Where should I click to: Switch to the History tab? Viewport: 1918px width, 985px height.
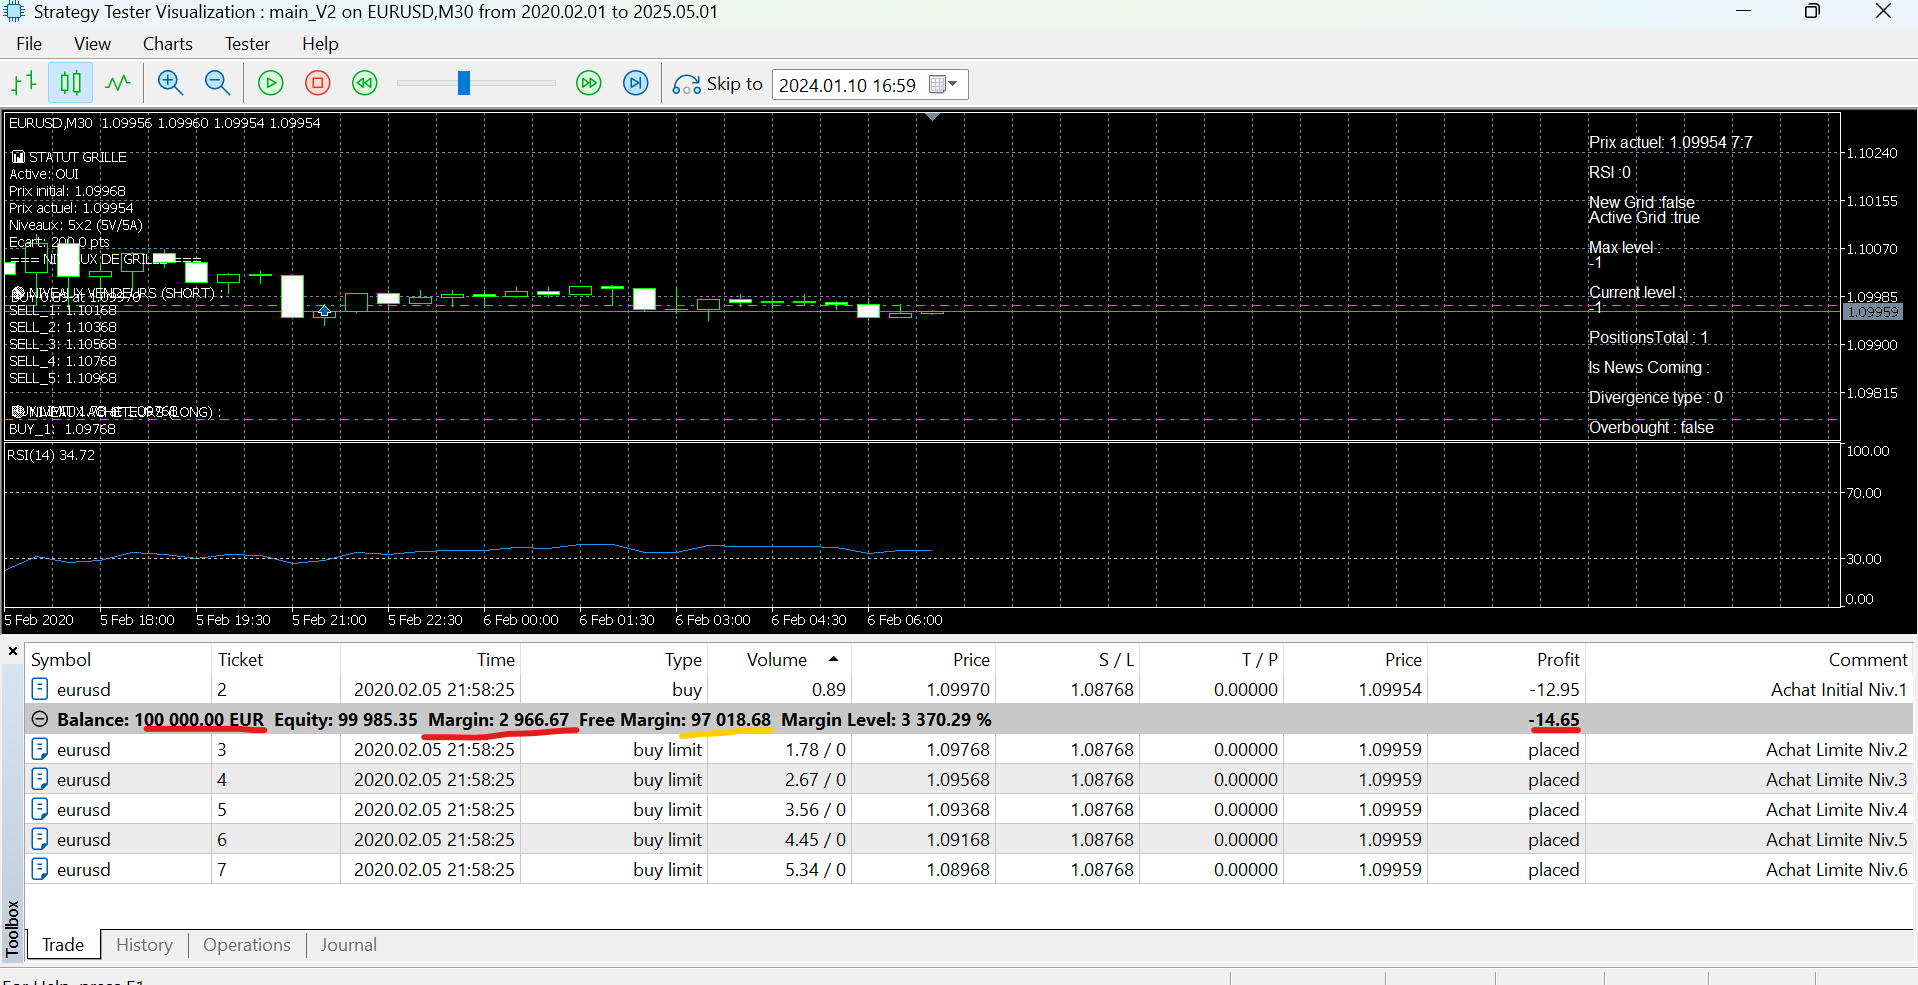click(144, 945)
